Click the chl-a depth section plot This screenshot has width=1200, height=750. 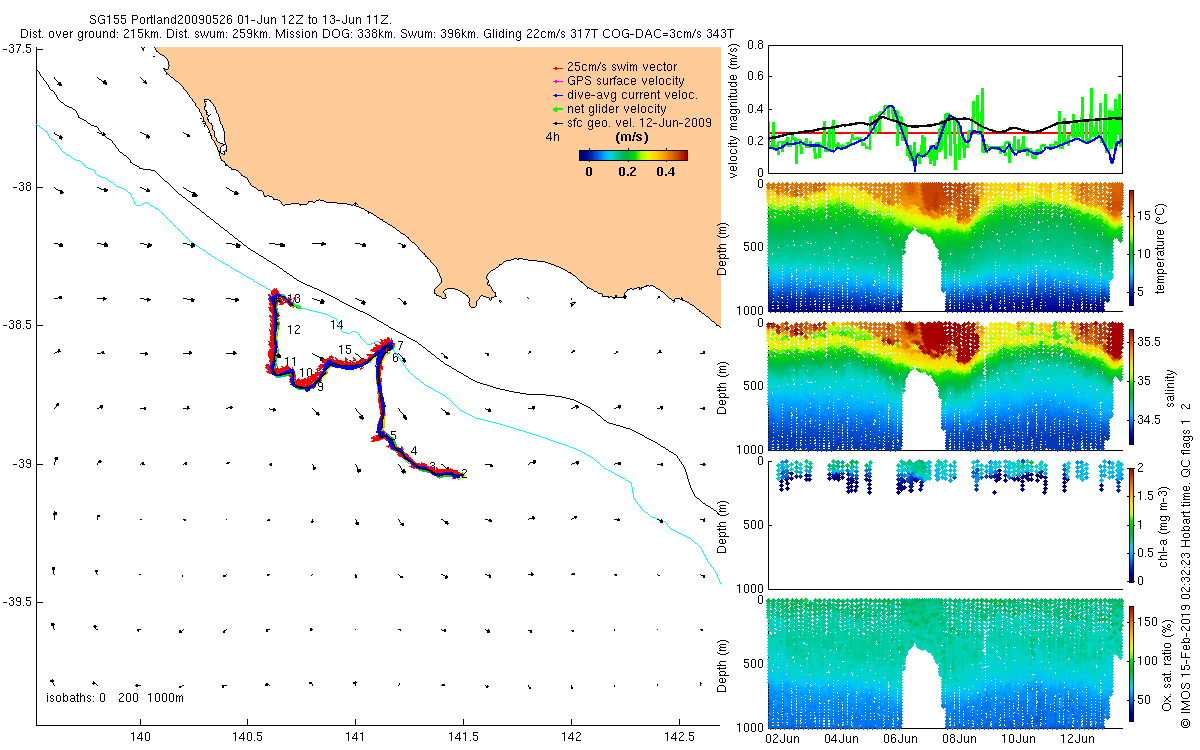943,523
